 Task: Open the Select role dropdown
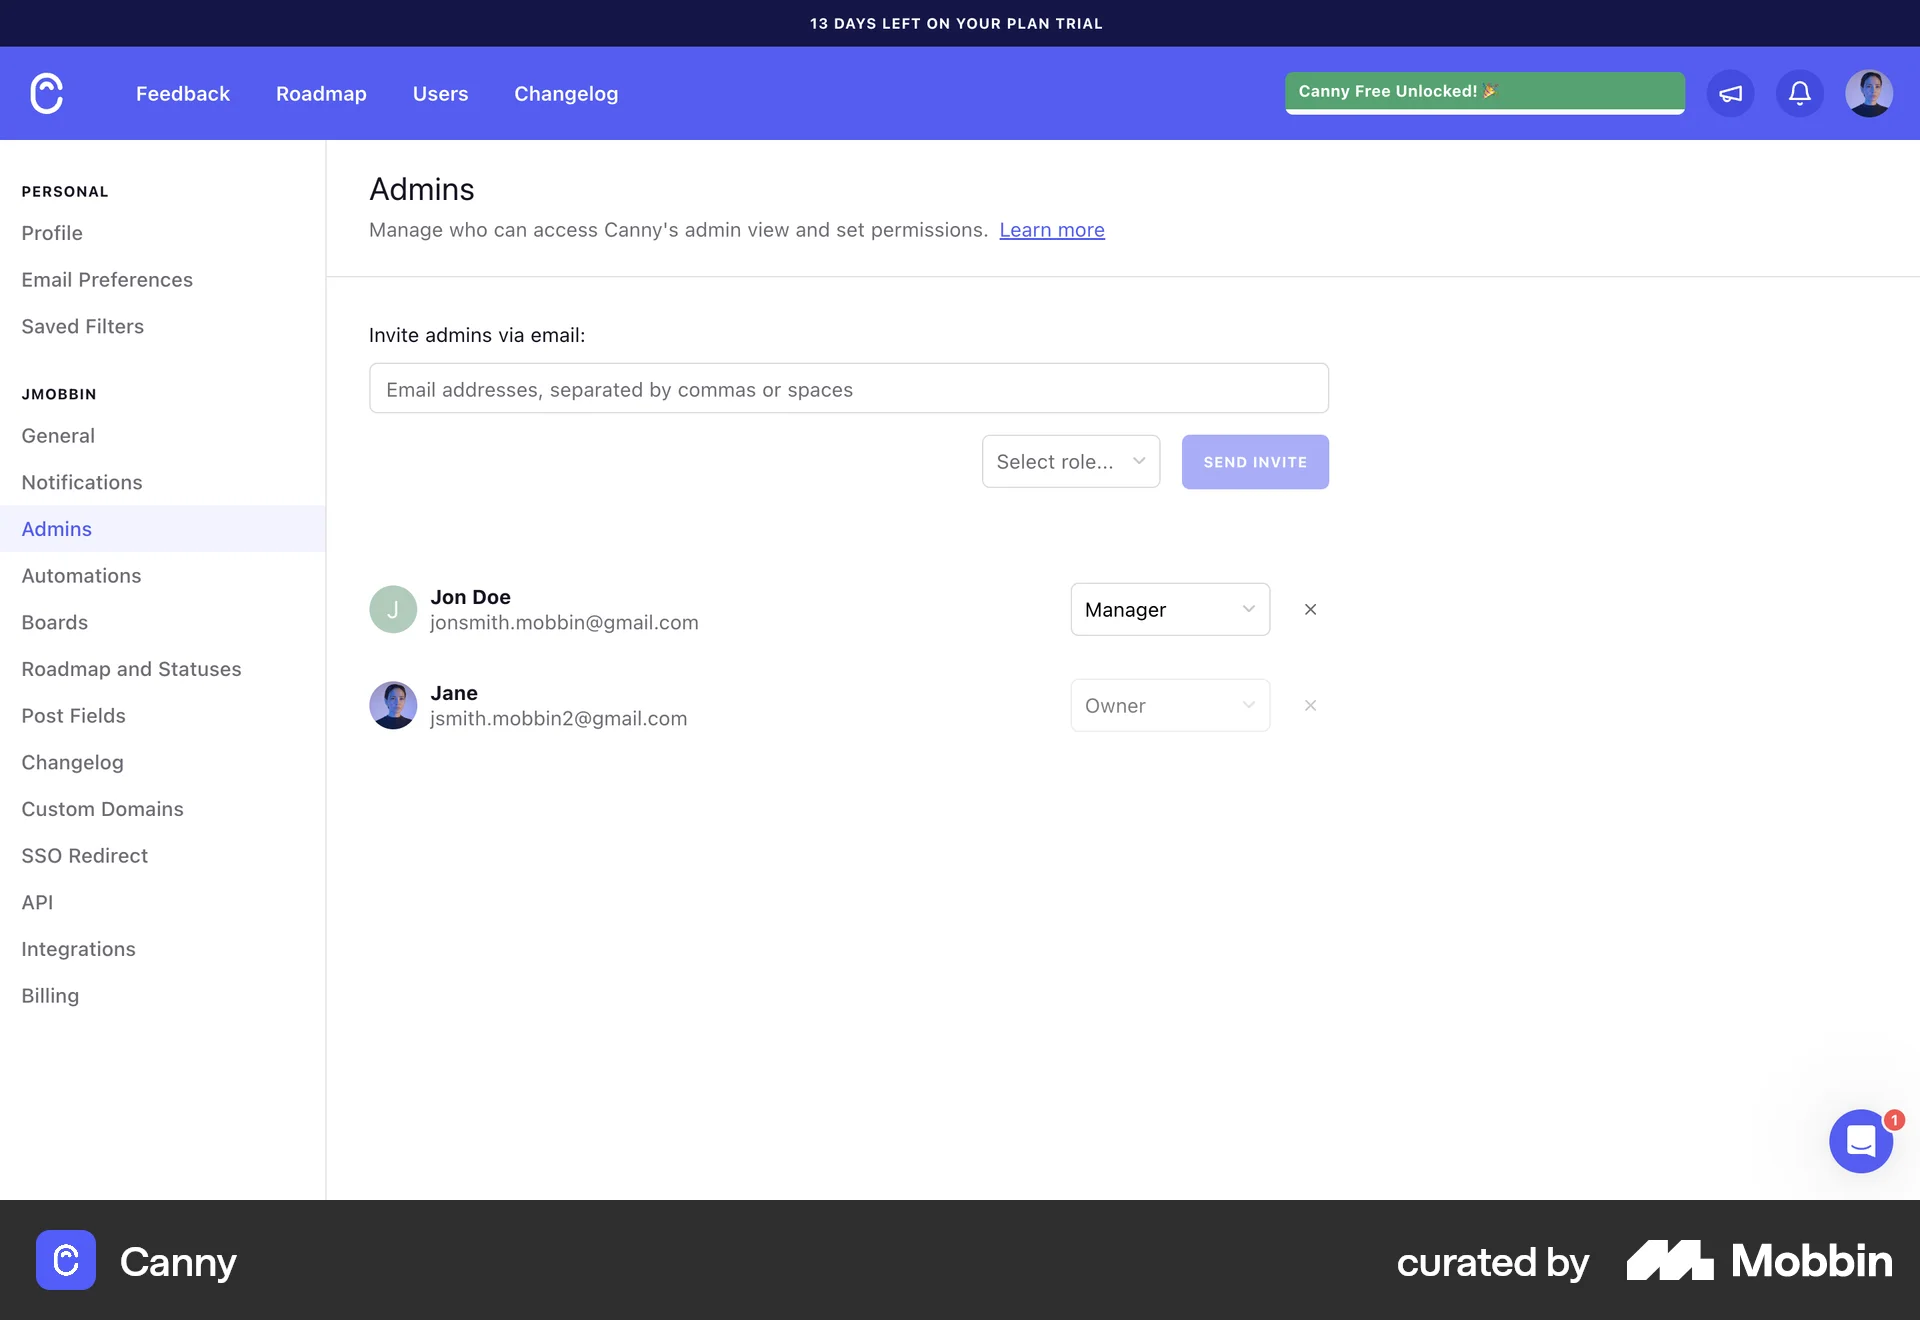pyautogui.click(x=1070, y=461)
